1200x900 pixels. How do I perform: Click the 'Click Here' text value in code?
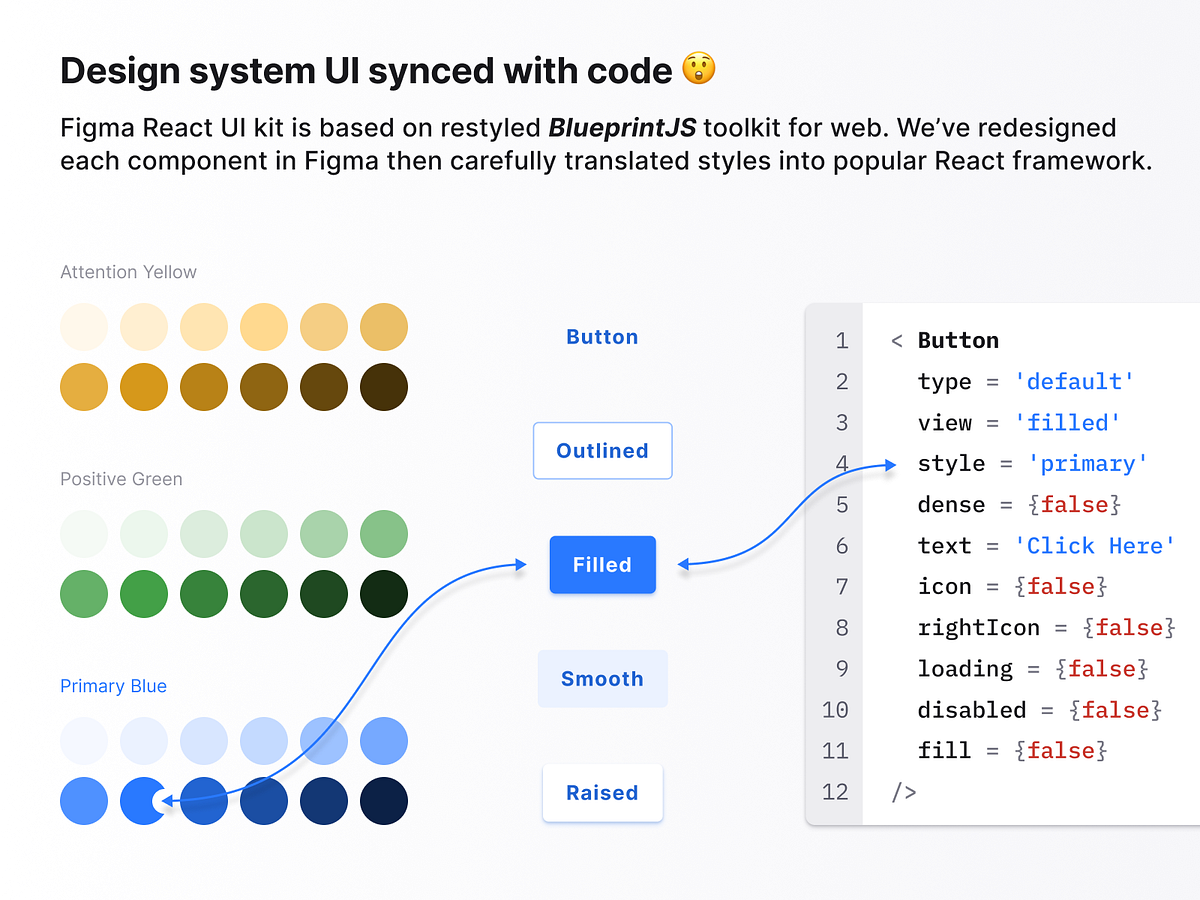(x=1095, y=545)
